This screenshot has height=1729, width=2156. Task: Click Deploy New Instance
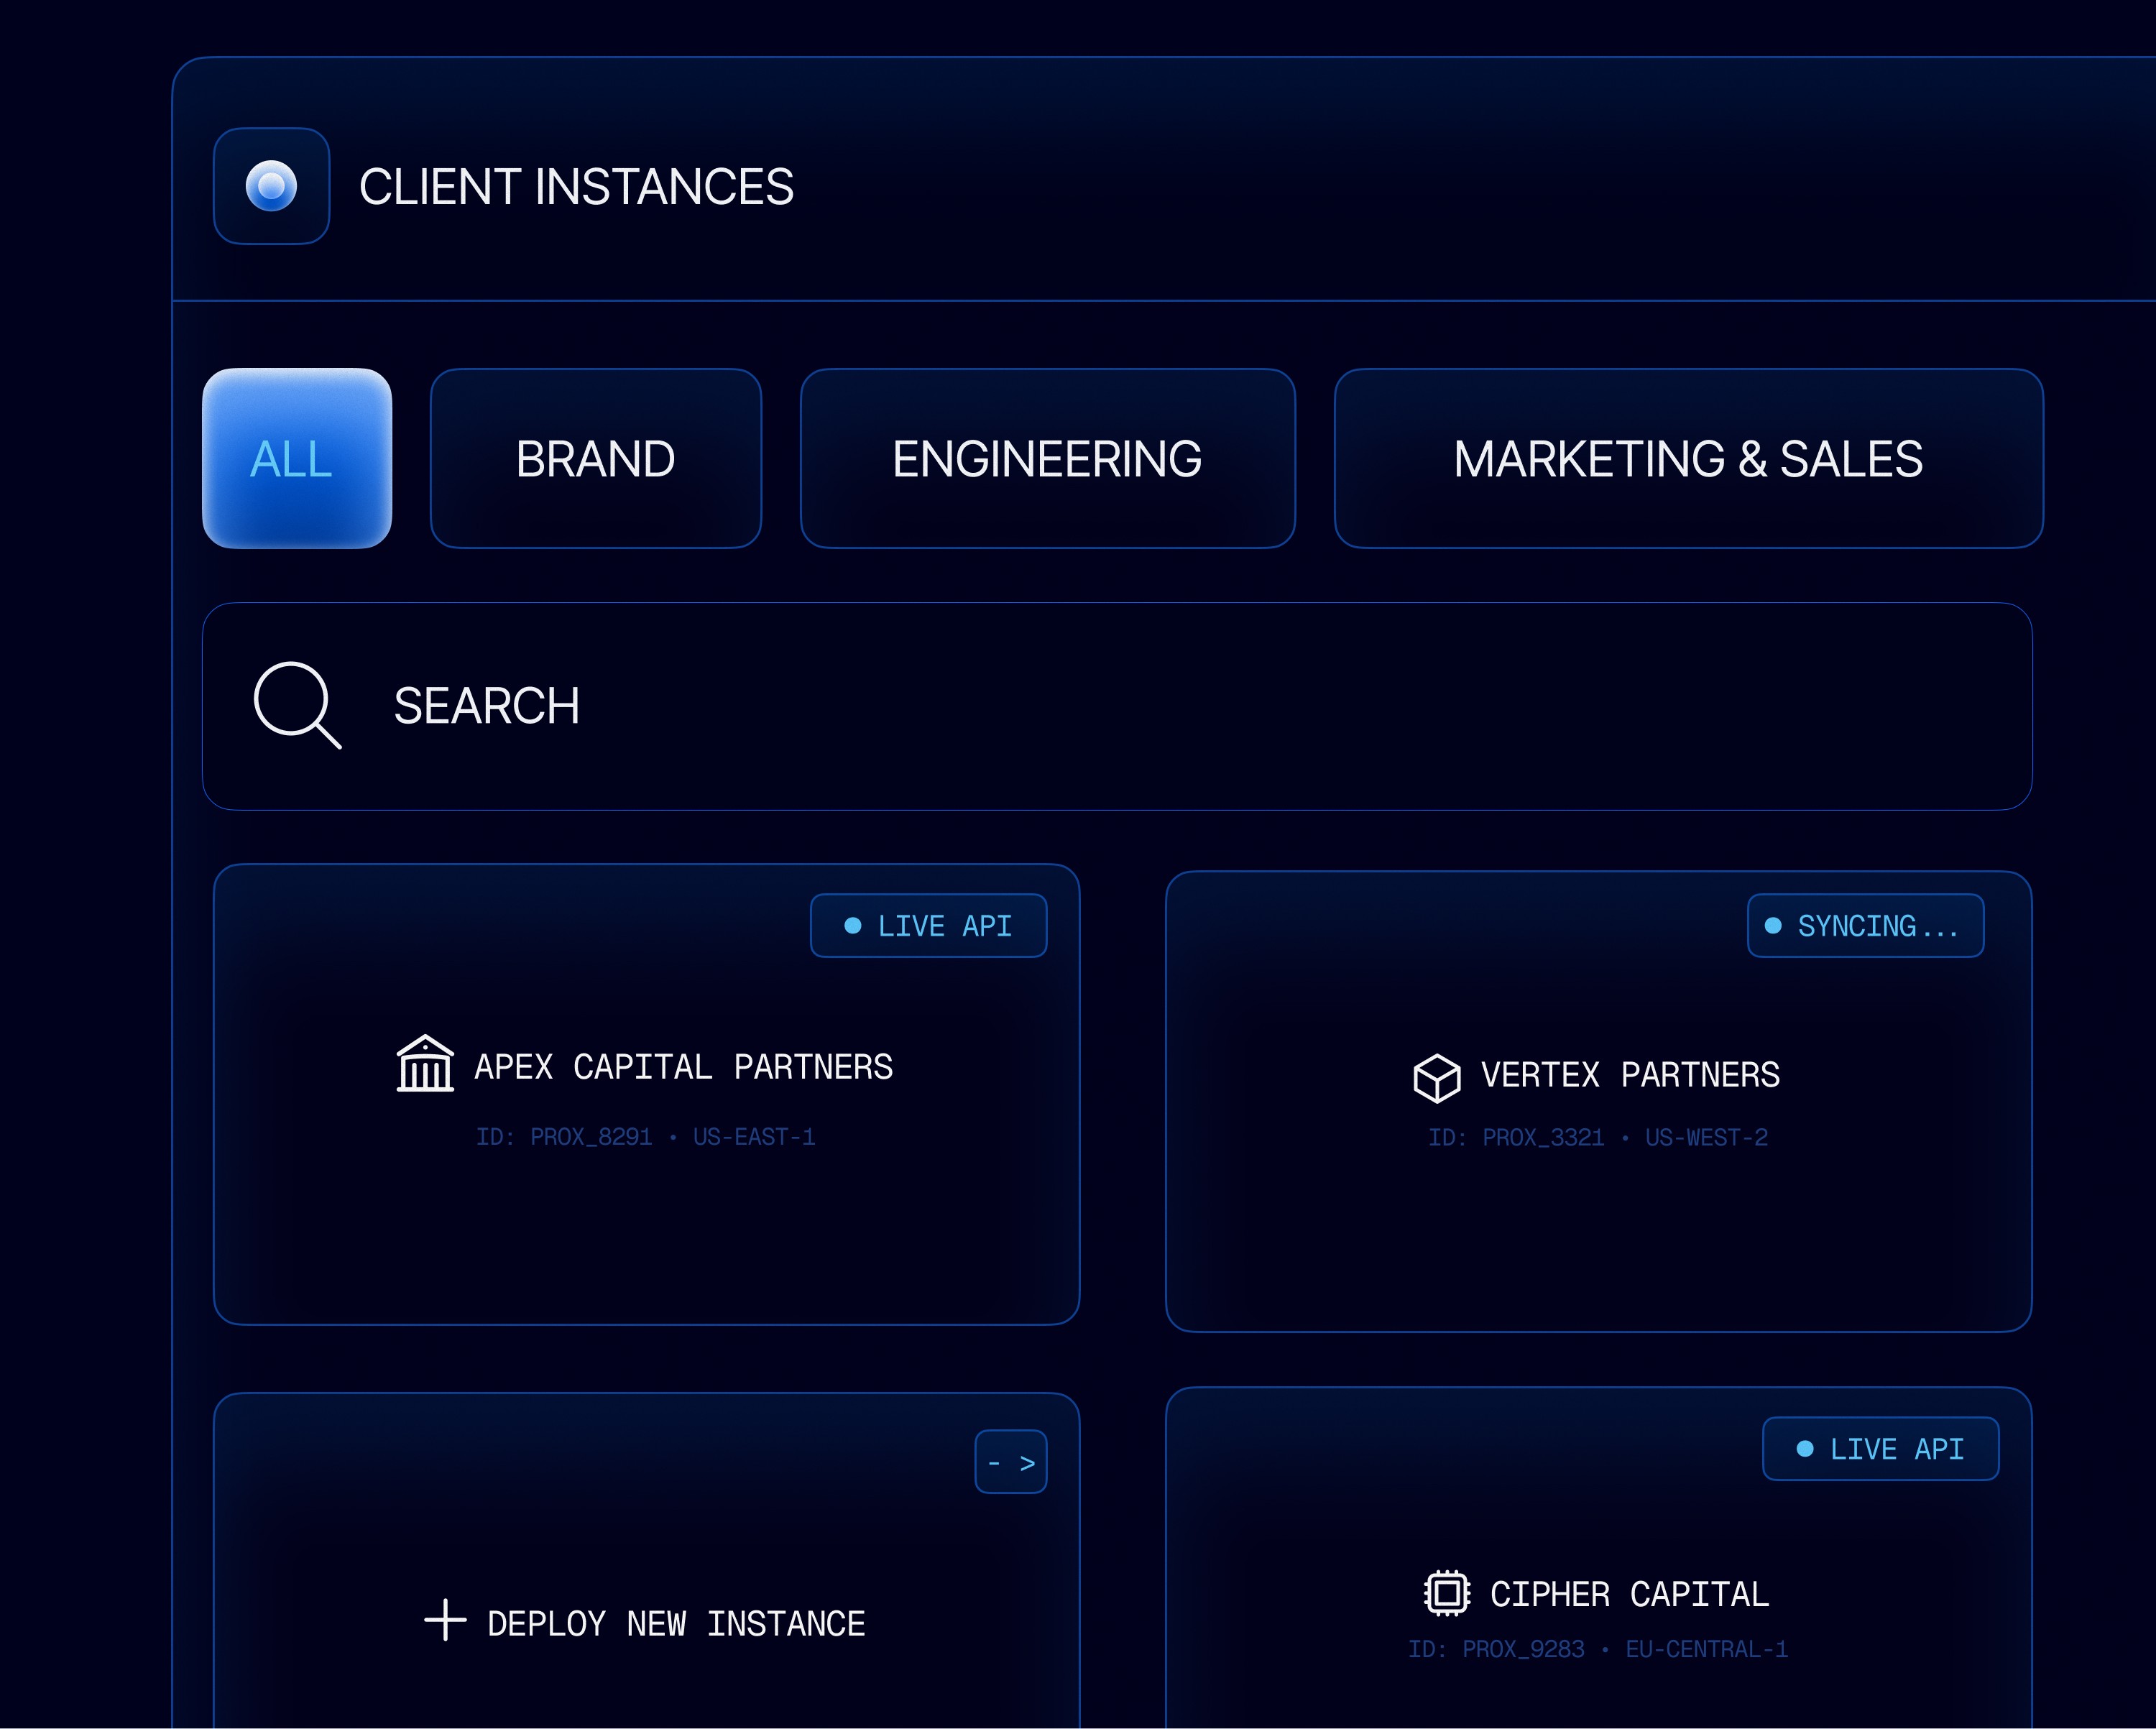[x=676, y=1623]
